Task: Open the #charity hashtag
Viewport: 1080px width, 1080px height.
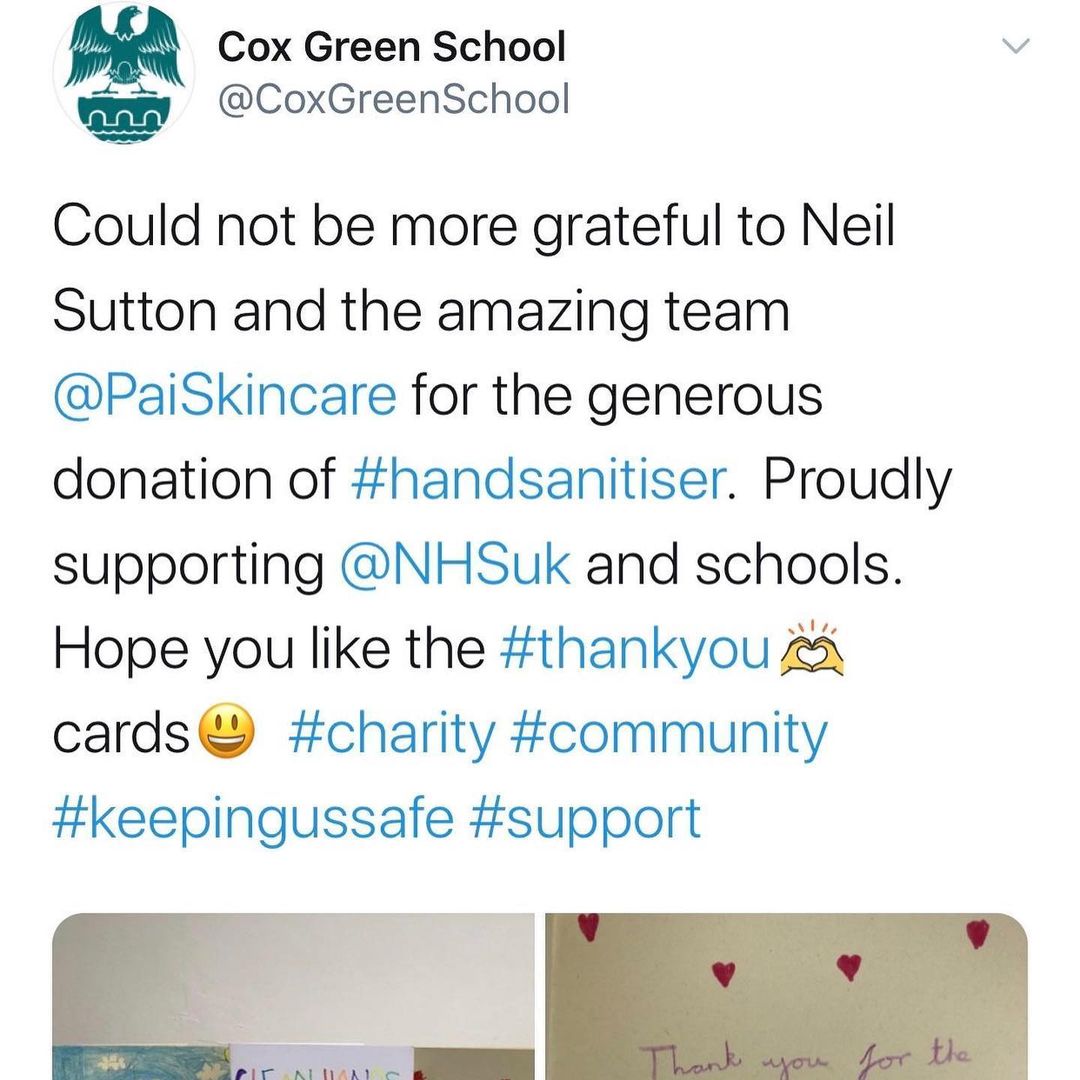Action: [392, 733]
